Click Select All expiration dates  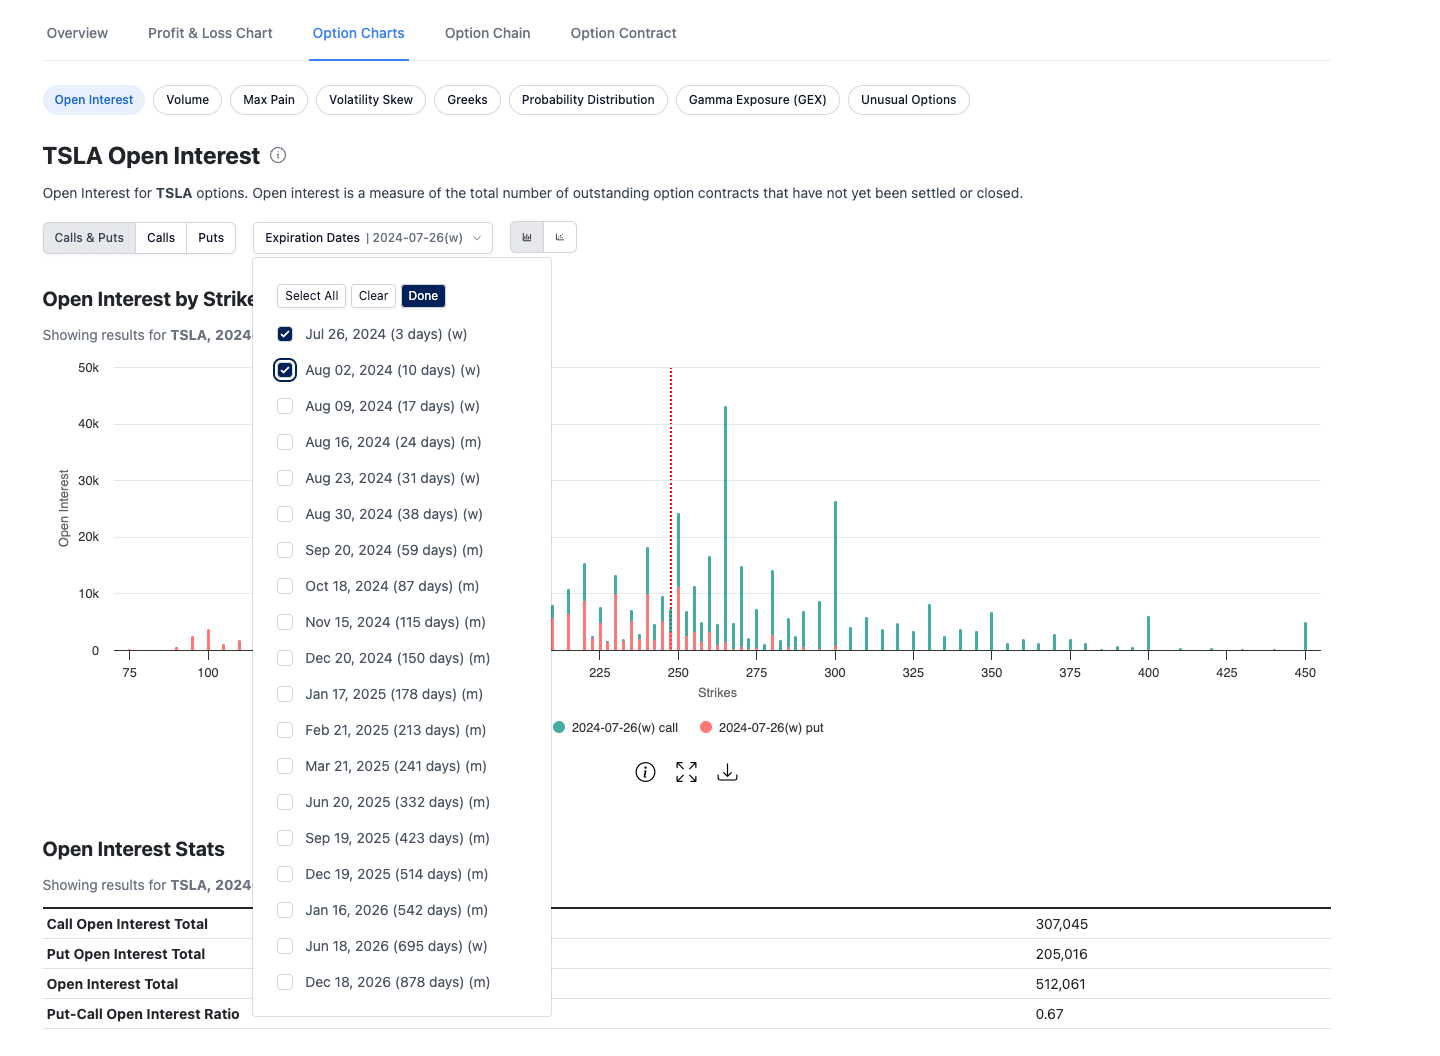pos(311,296)
